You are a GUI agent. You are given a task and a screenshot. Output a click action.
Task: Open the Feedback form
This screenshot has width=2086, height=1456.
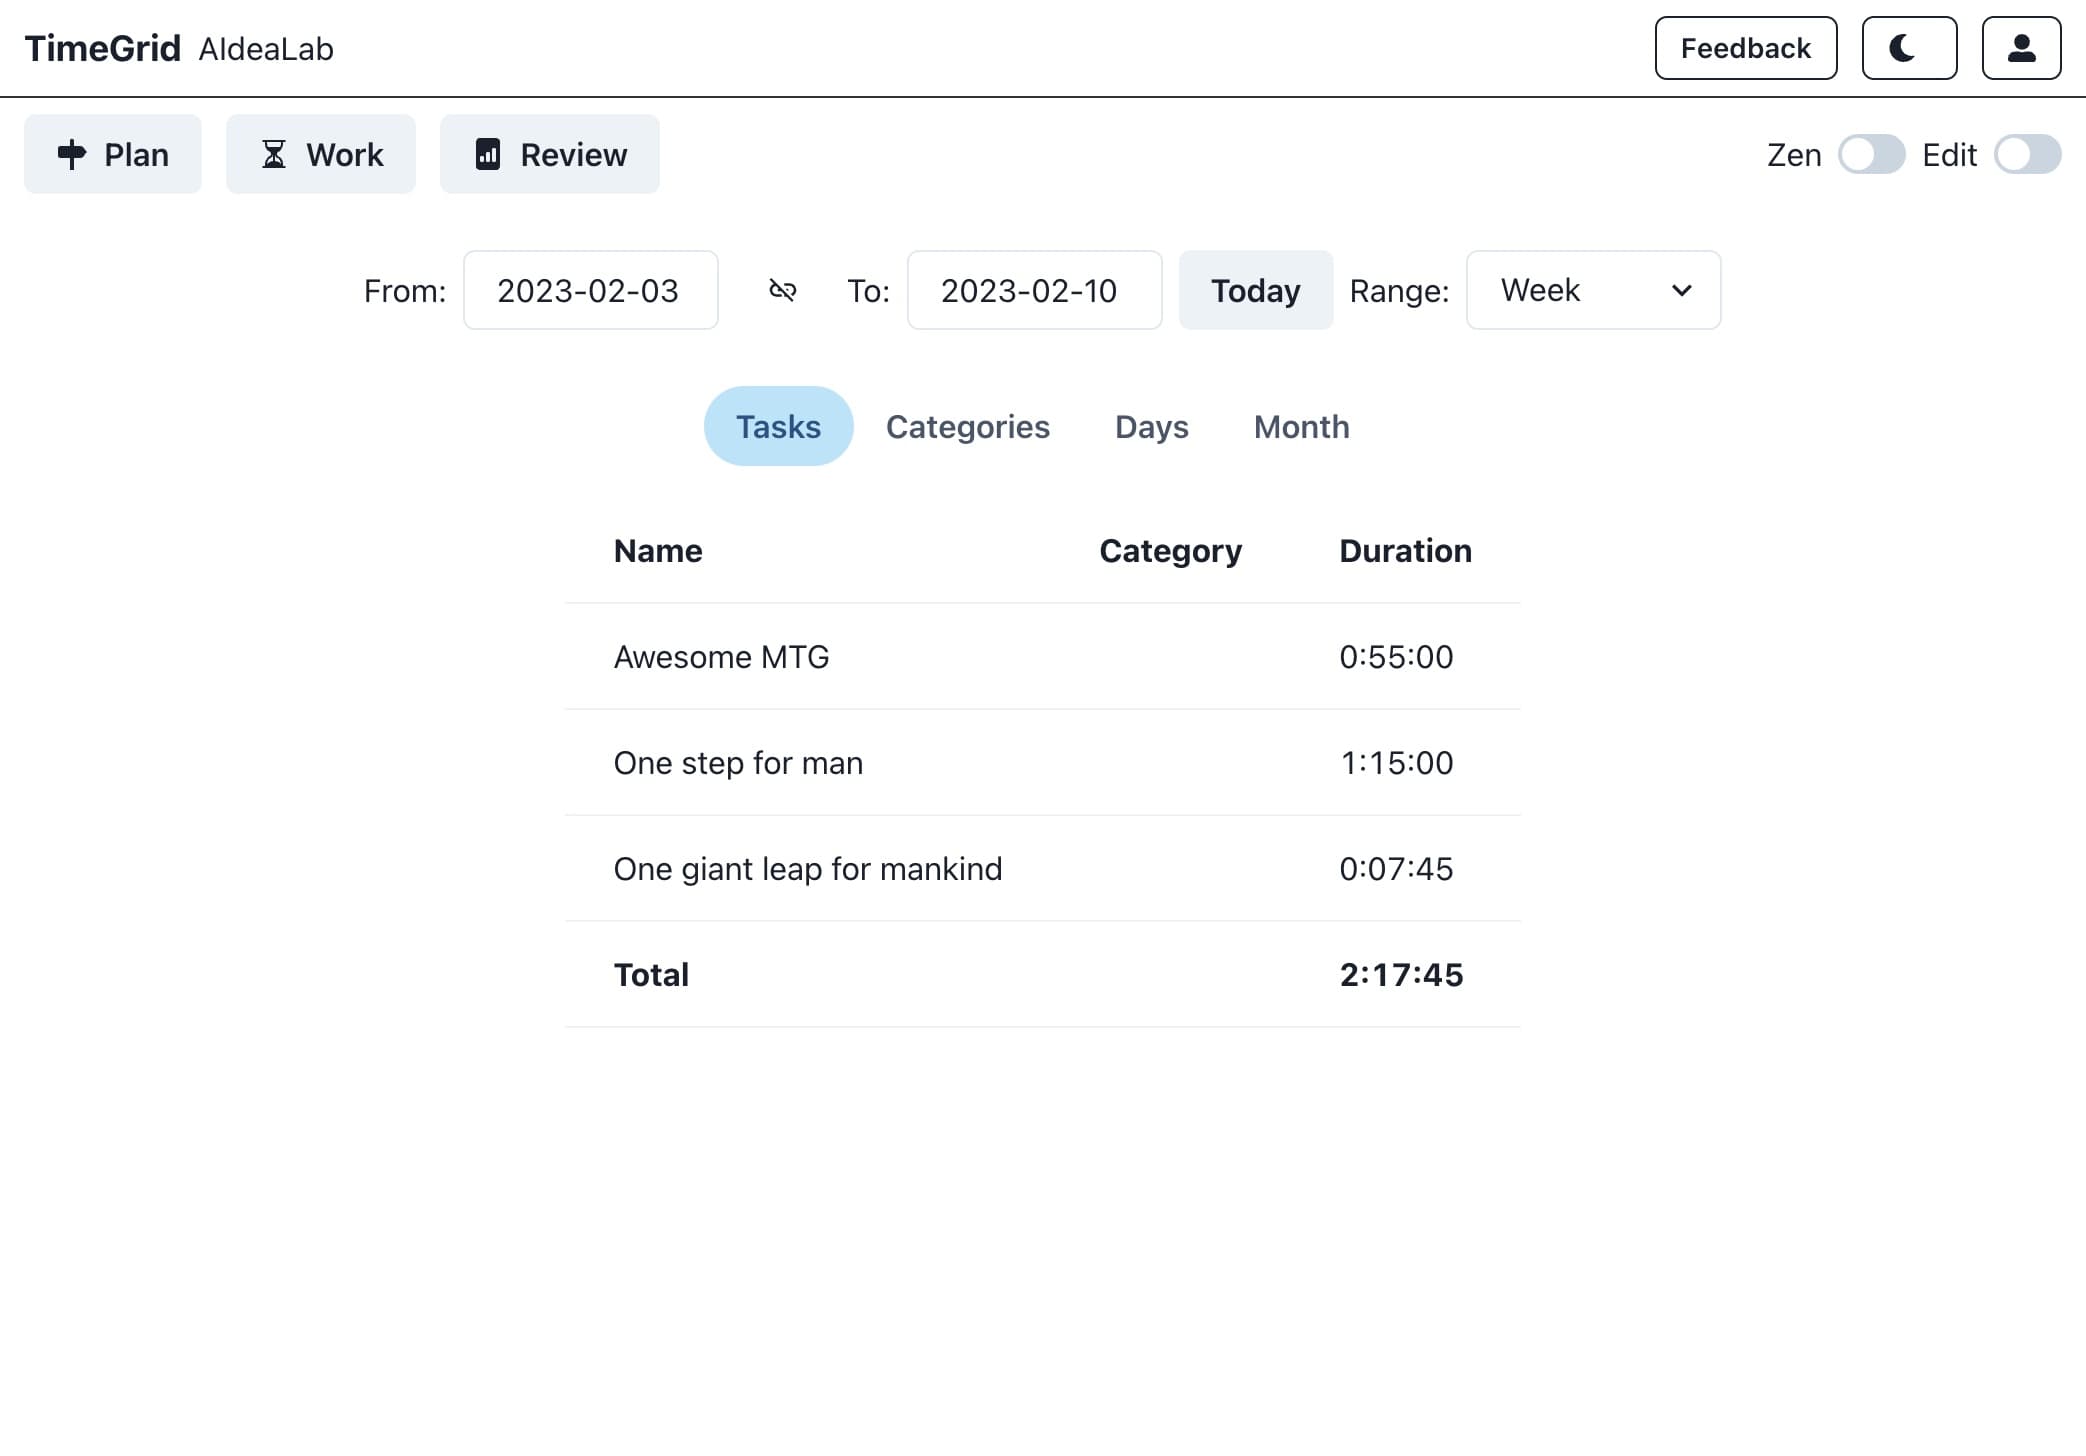(1745, 48)
